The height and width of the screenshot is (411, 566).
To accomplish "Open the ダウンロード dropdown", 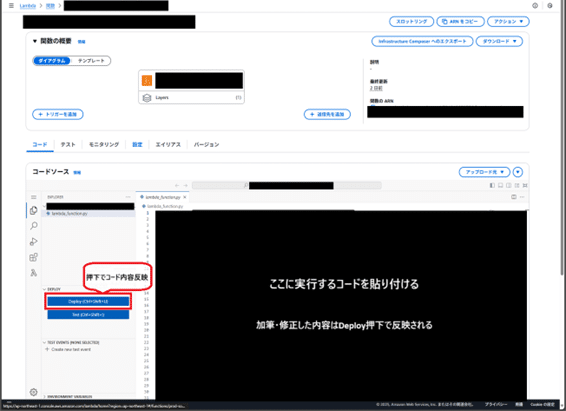I will pos(499,41).
